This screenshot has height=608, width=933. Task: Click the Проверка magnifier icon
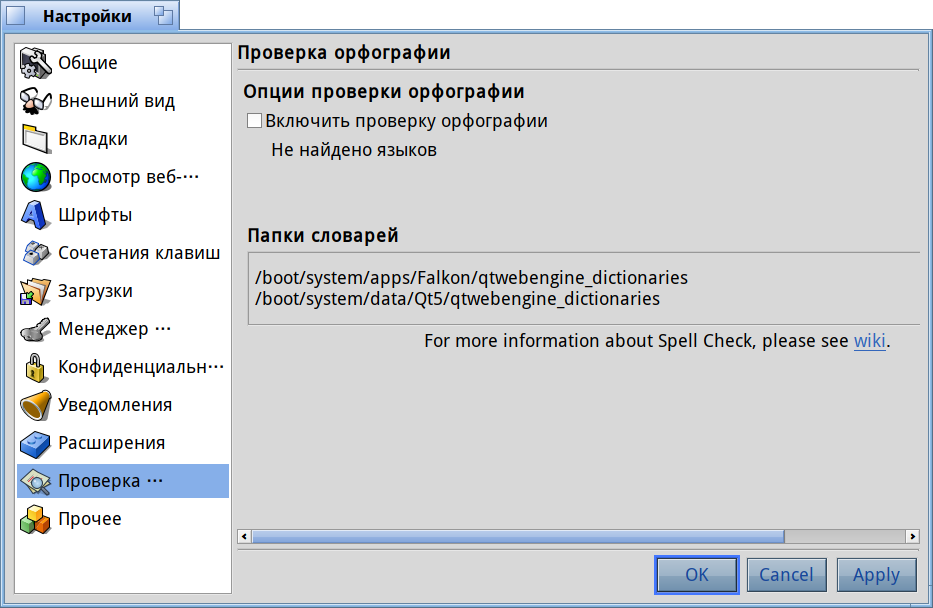[x=36, y=482]
